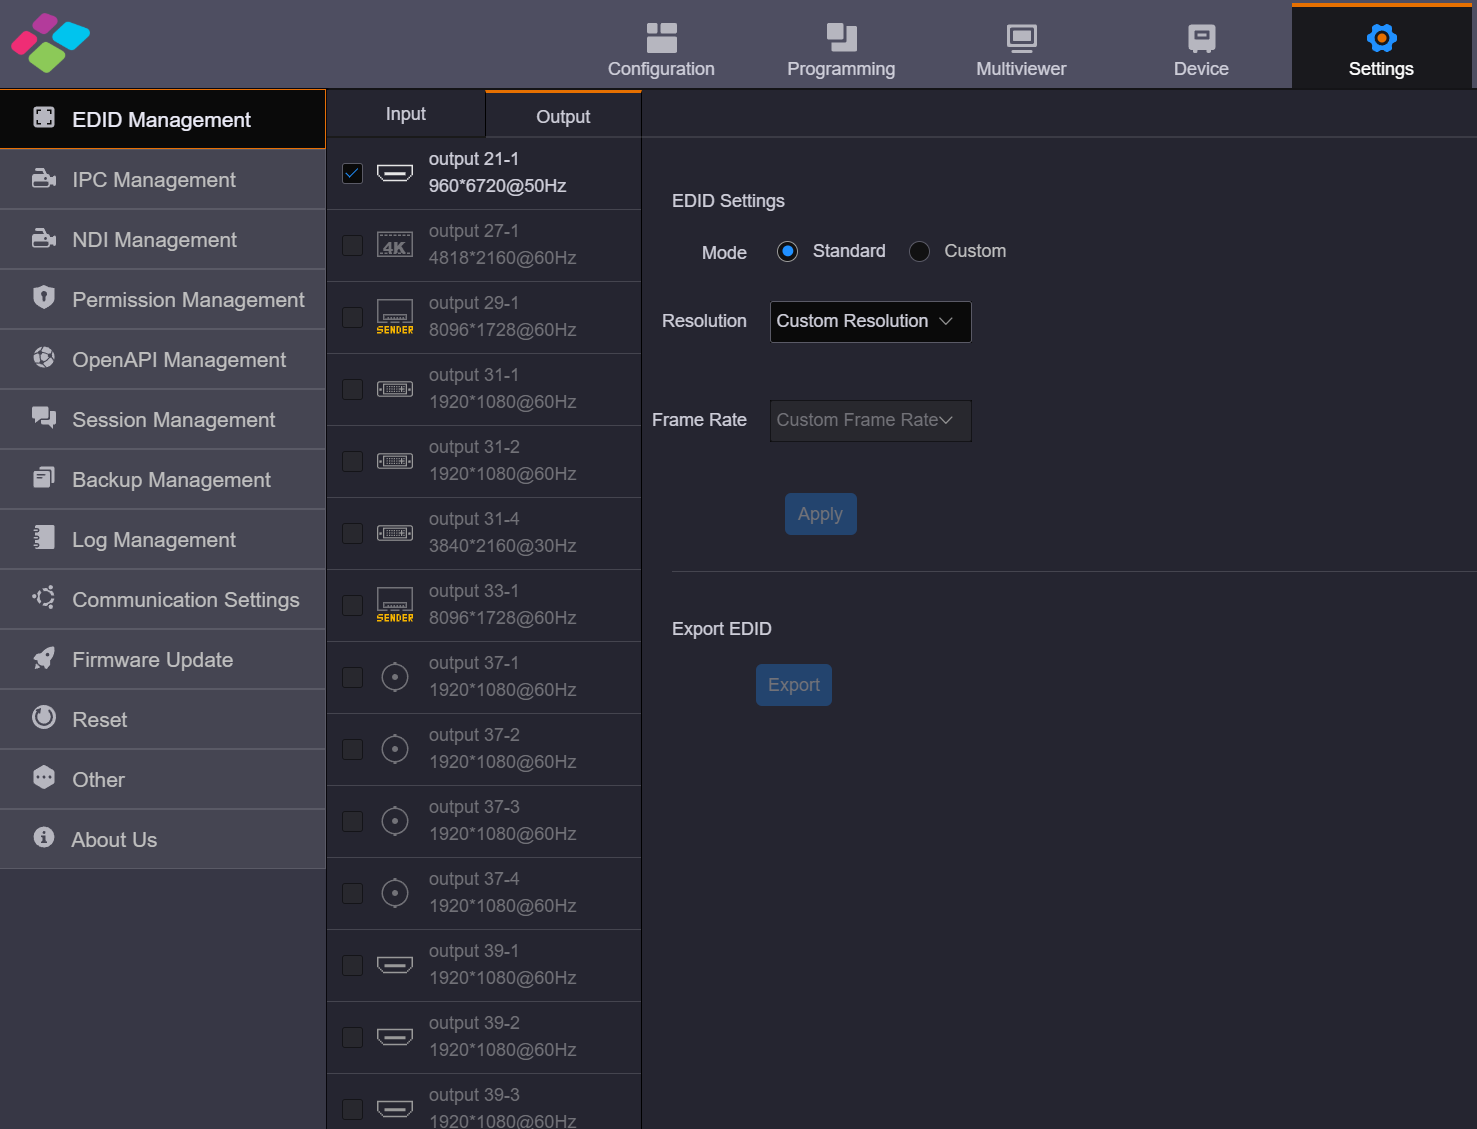Open the Resolution dropdown
This screenshot has height=1129, width=1477.
pyautogui.click(x=869, y=321)
